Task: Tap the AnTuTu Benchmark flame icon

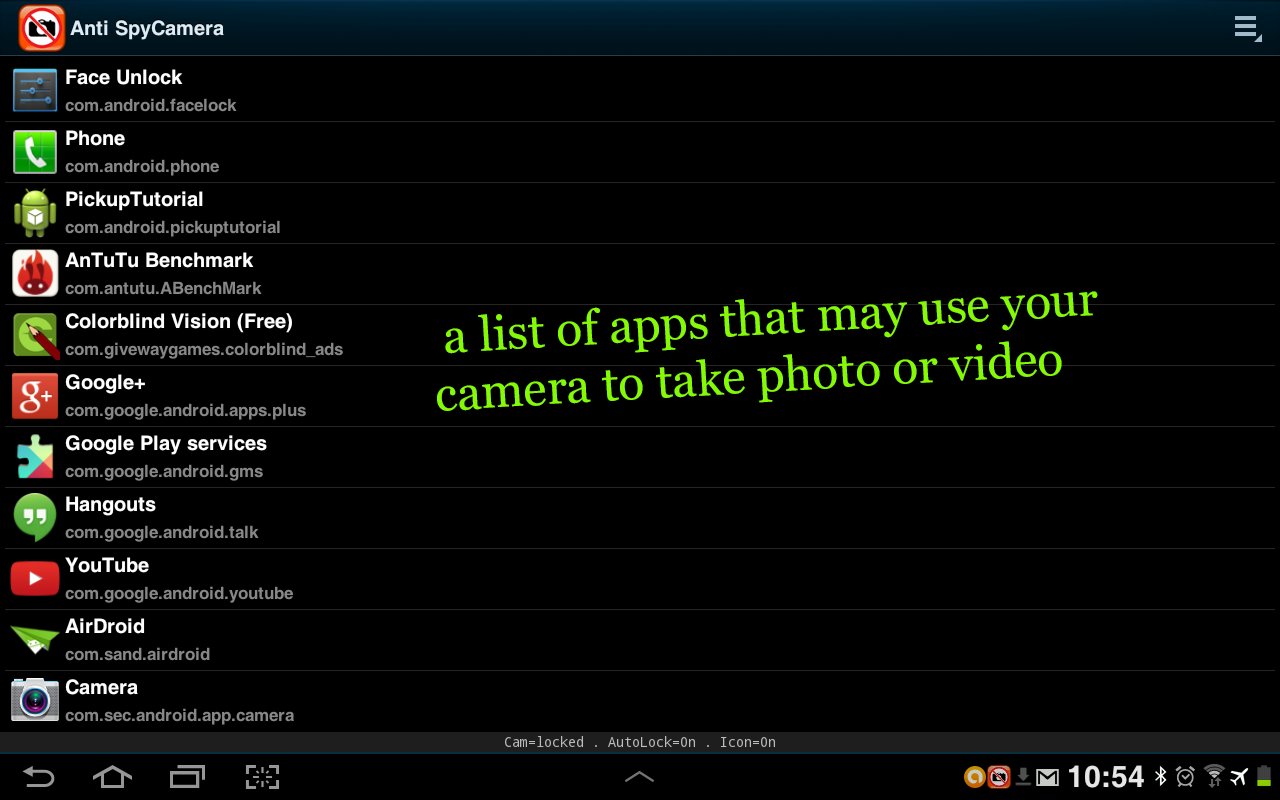Action: click(35, 274)
